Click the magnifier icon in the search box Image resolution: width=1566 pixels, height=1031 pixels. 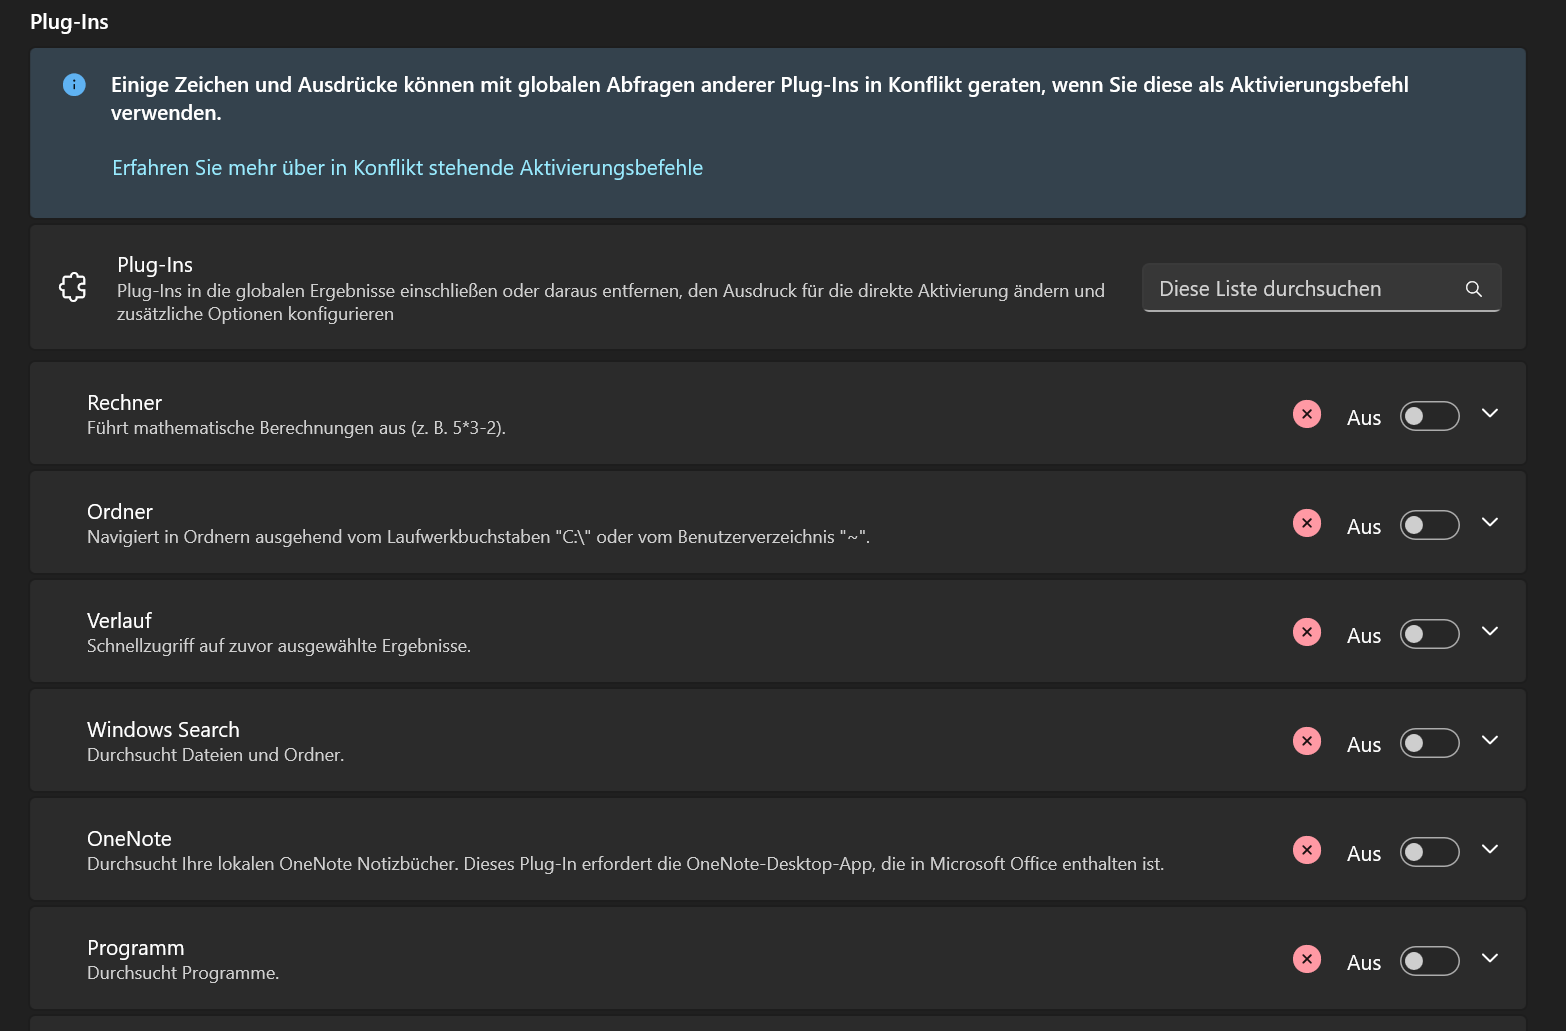click(1473, 288)
